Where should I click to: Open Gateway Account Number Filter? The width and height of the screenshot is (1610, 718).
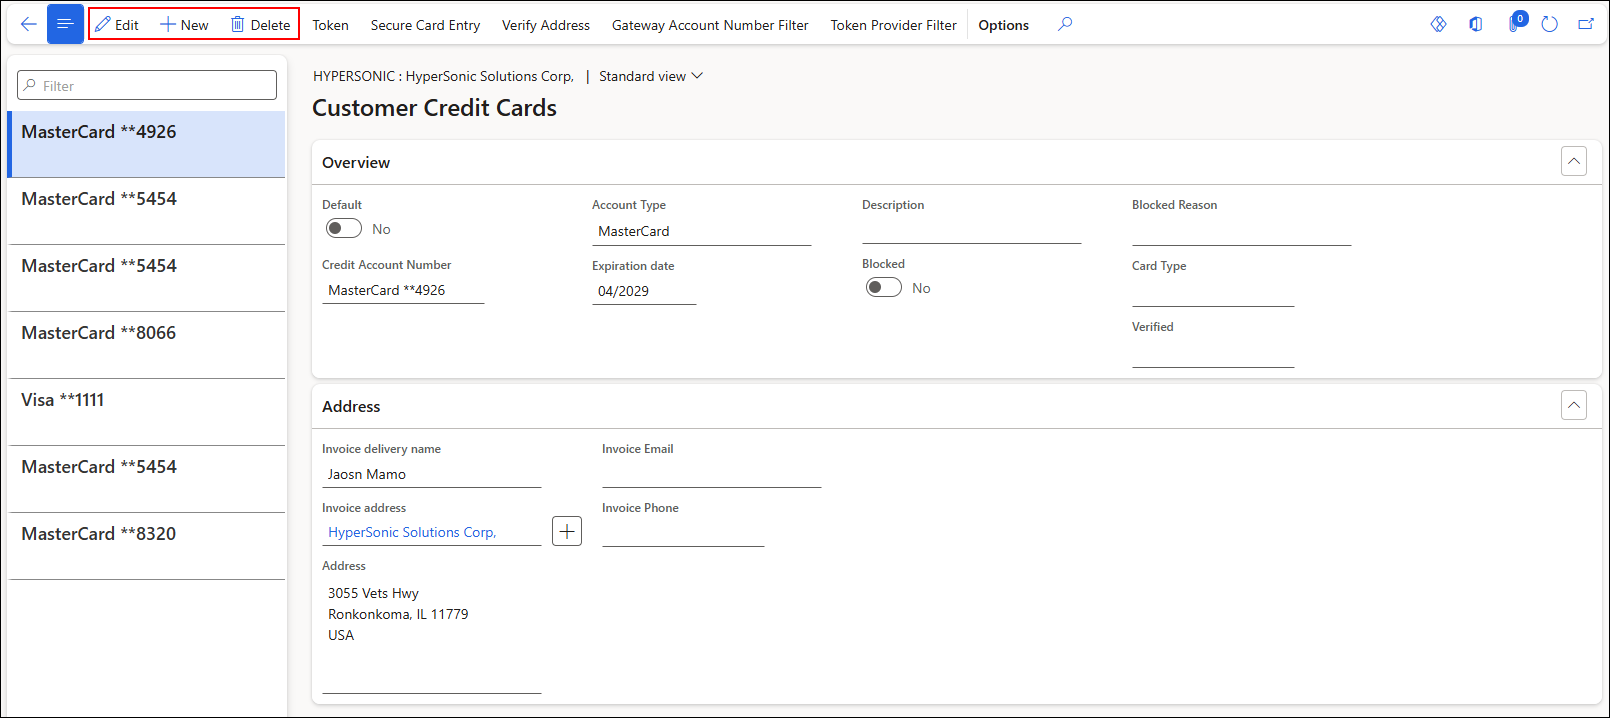[710, 25]
